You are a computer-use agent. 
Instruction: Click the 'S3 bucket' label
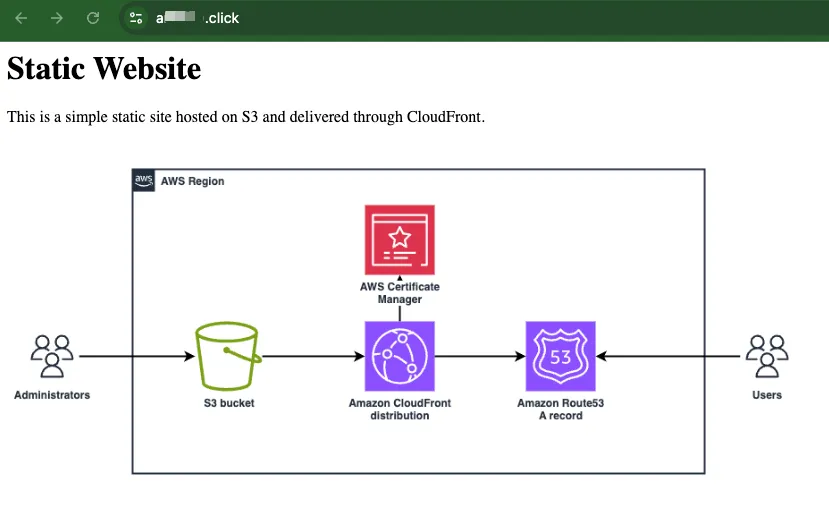229,403
